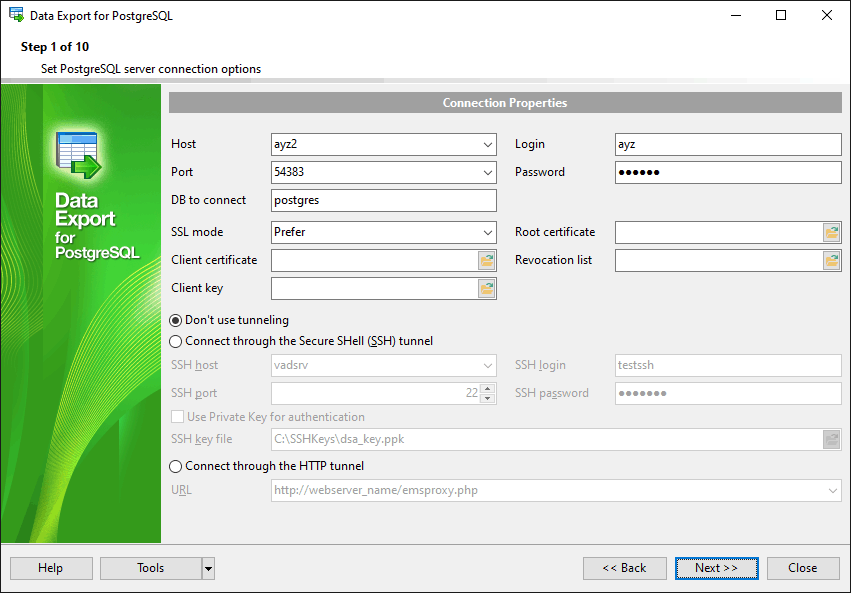Open the Help window
The width and height of the screenshot is (851, 593).
coord(50,568)
